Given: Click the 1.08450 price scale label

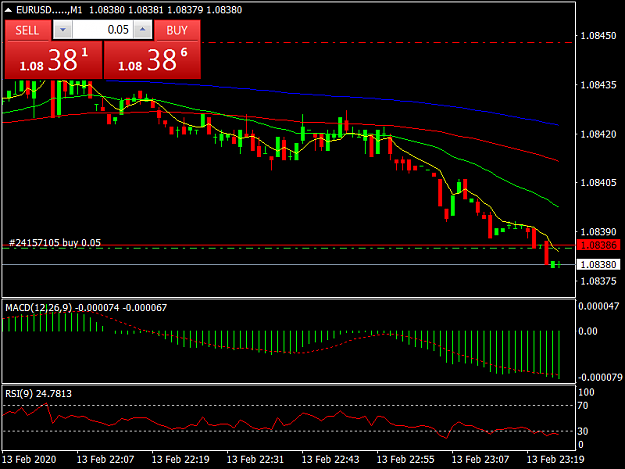Looking at the screenshot, I should pyautogui.click(x=598, y=36).
